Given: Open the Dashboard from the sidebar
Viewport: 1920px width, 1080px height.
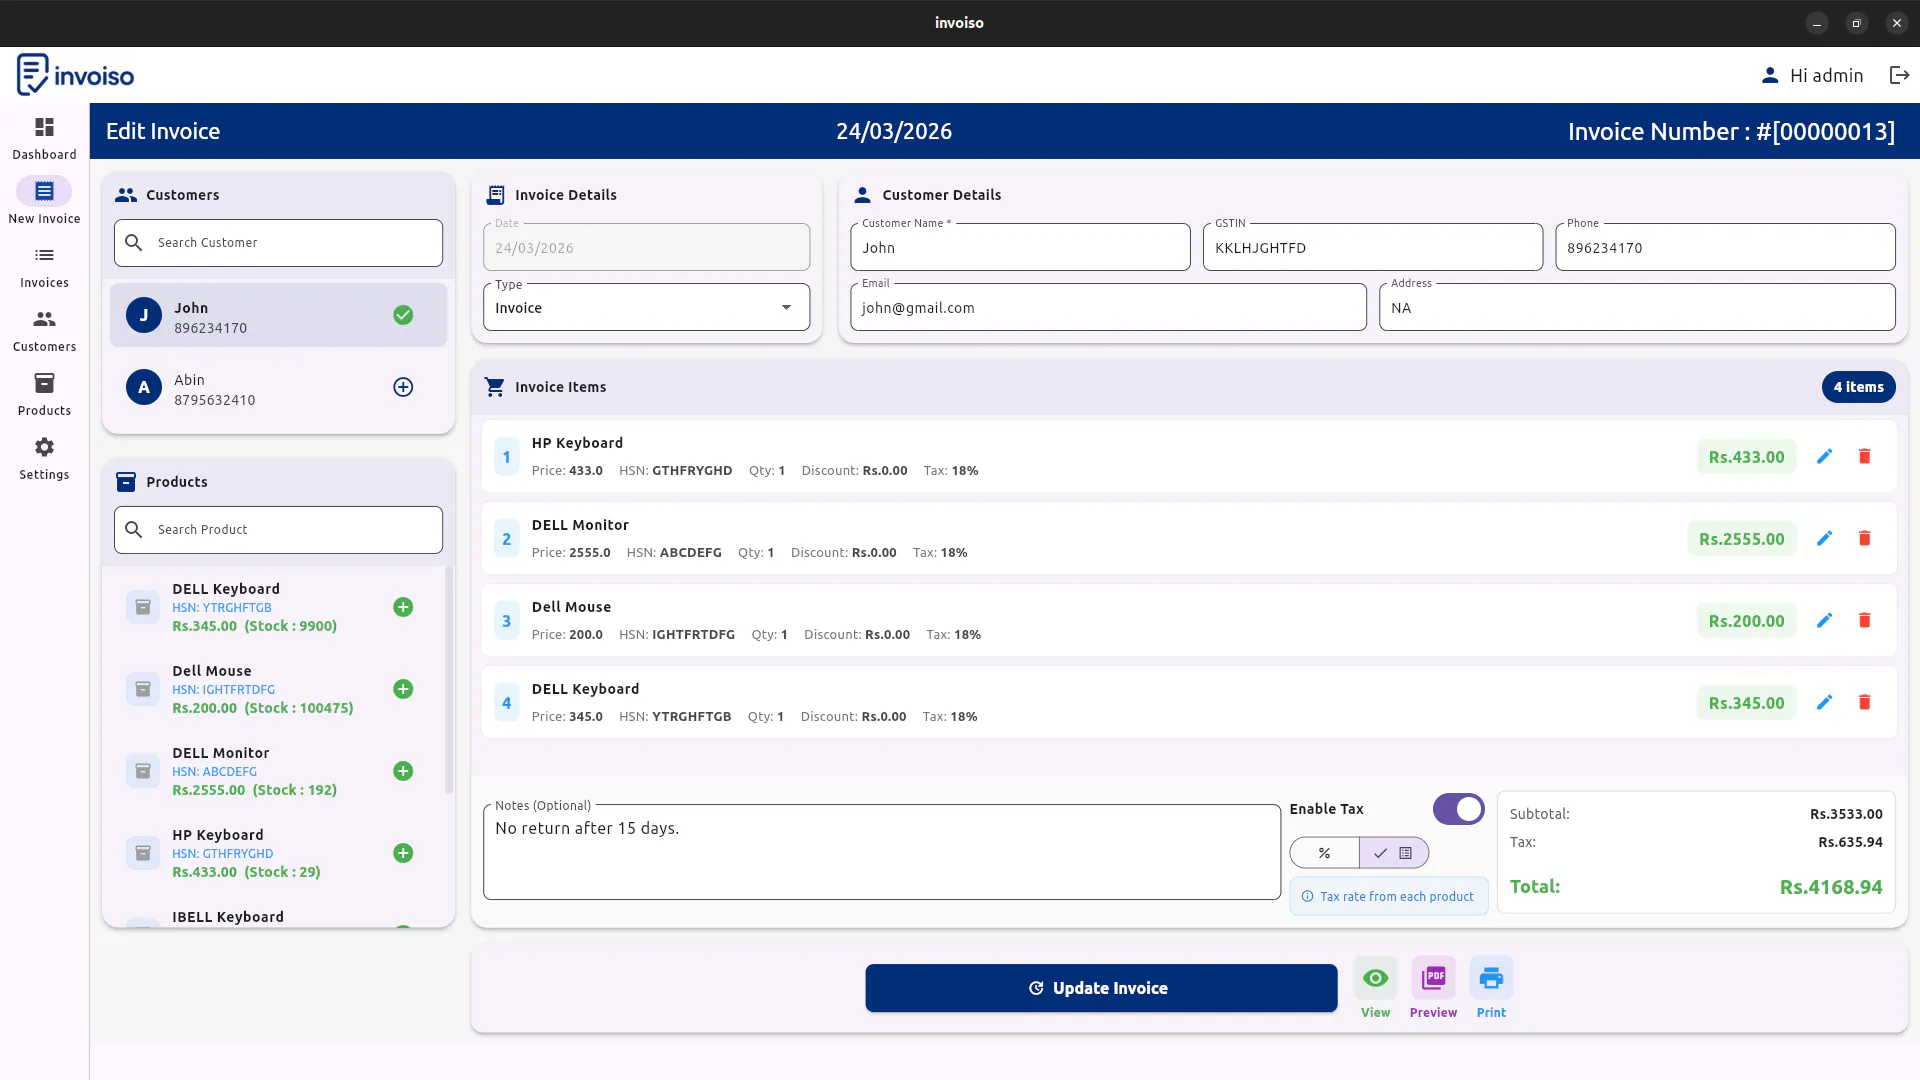Looking at the screenshot, I should [44, 138].
